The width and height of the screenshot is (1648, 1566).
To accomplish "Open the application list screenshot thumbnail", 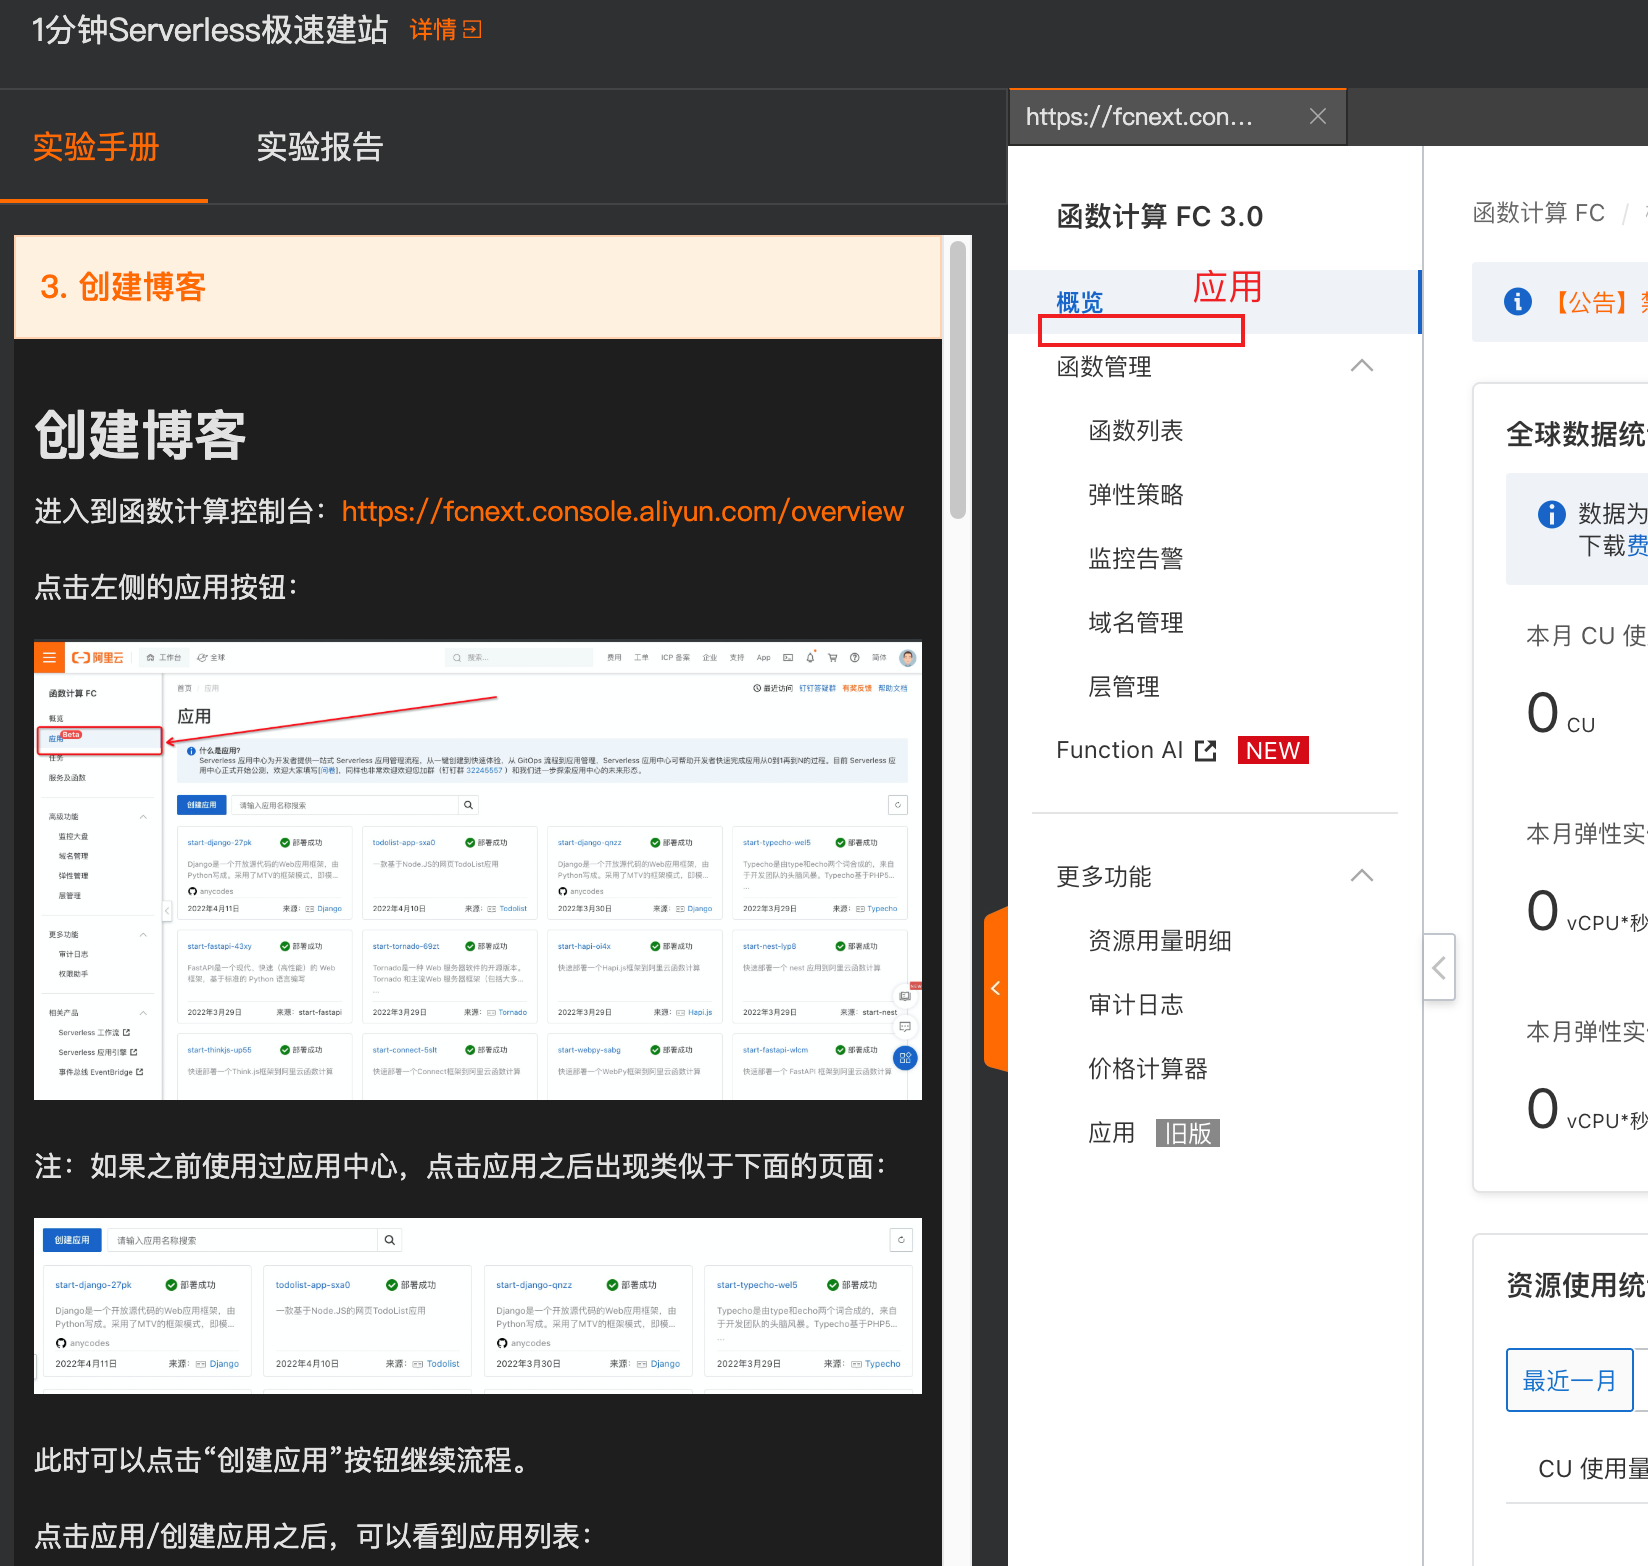I will 478,1306.
